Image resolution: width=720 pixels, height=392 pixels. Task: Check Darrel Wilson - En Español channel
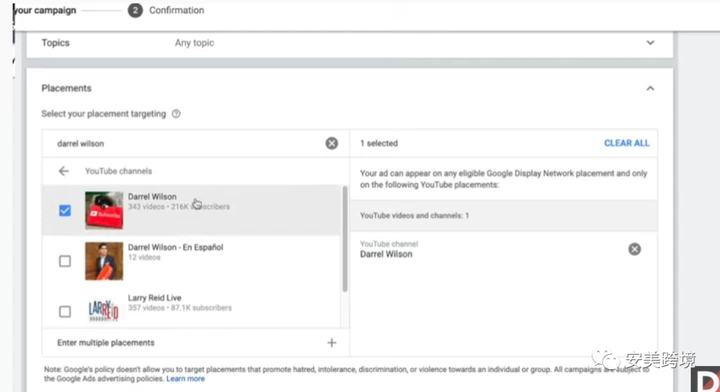(x=65, y=261)
